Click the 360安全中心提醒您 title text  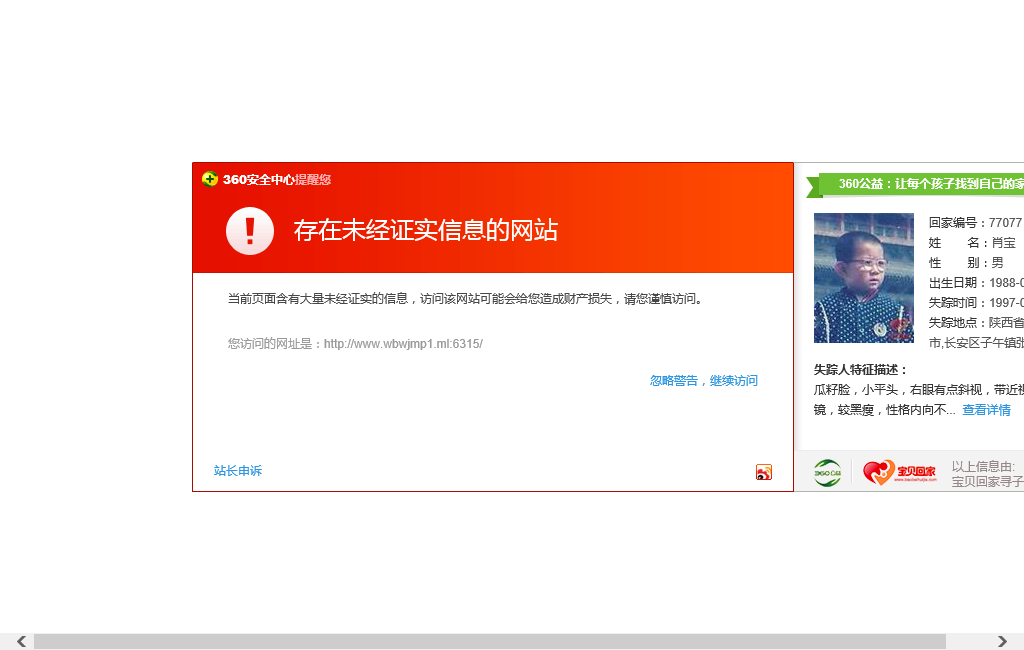tap(277, 180)
